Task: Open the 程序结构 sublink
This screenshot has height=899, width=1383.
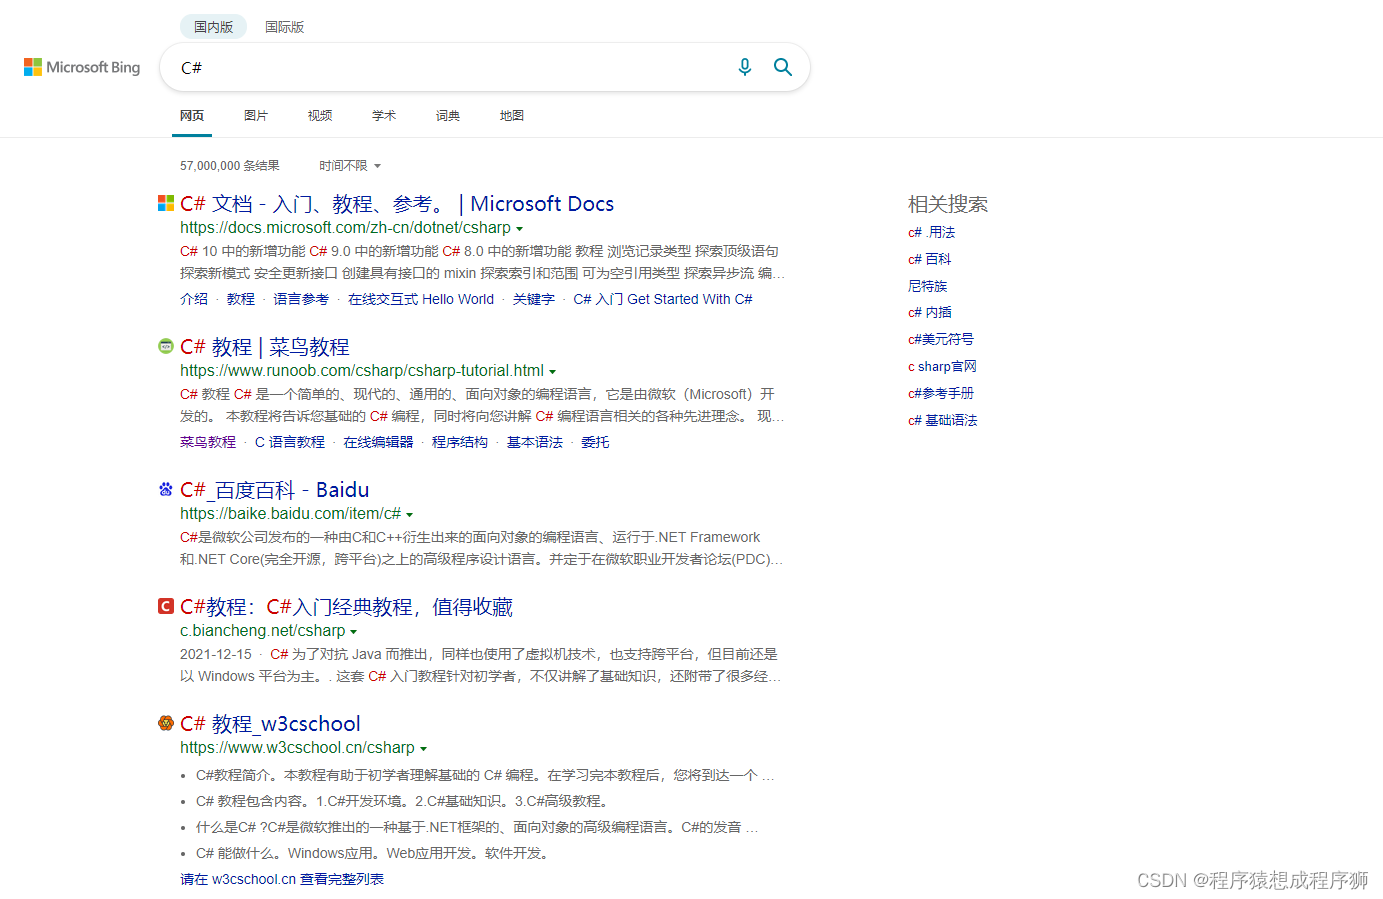Action: point(460,442)
